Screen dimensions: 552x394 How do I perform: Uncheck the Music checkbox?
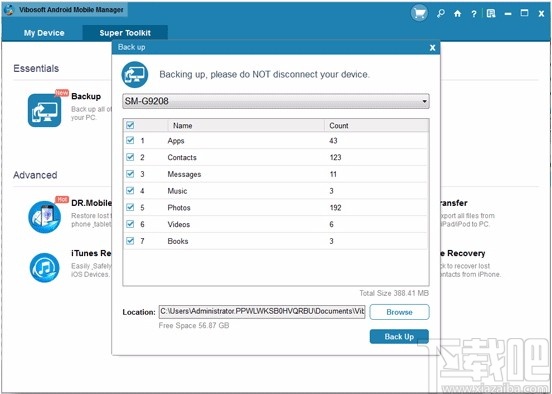pyautogui.click(x=130, y=190)
